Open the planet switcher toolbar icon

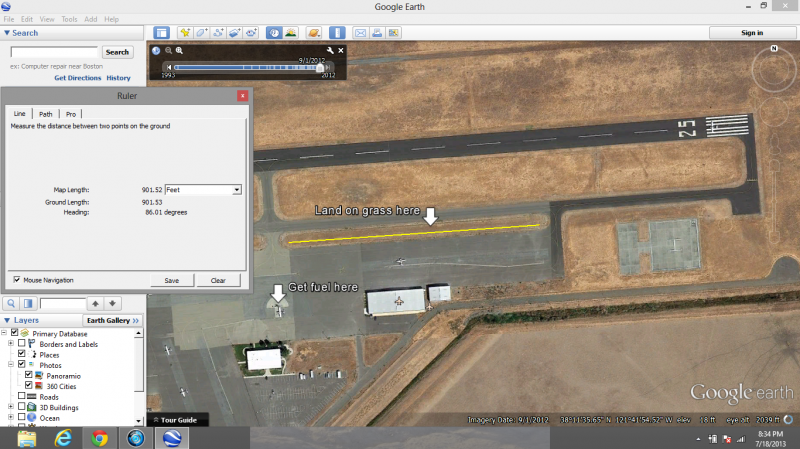(x=313, y=33)
